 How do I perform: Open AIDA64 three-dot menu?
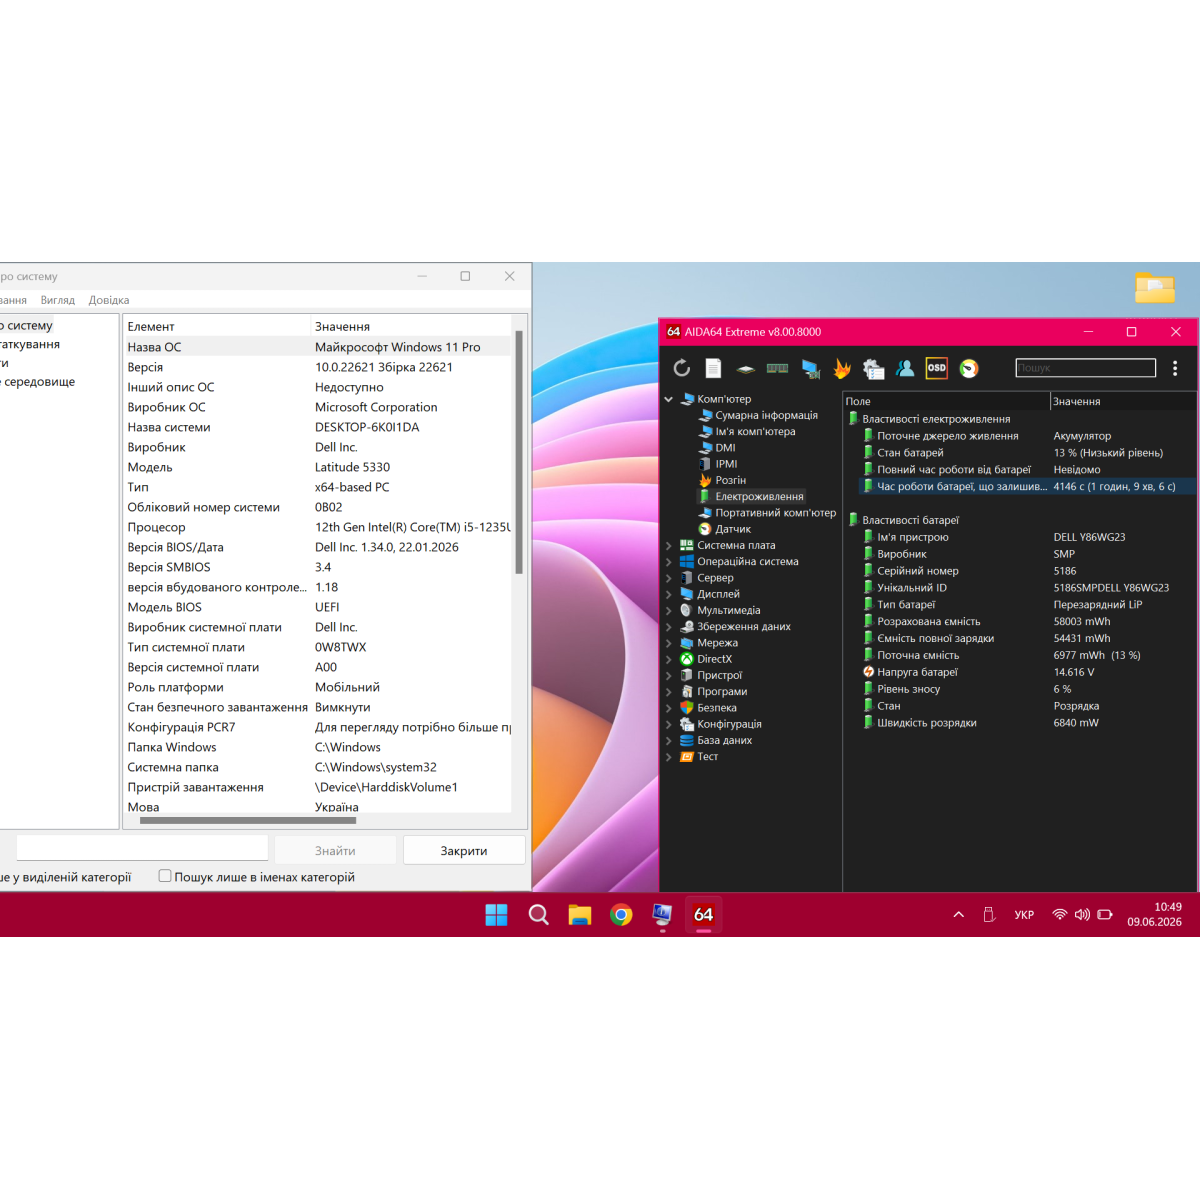click(1175, 368)
